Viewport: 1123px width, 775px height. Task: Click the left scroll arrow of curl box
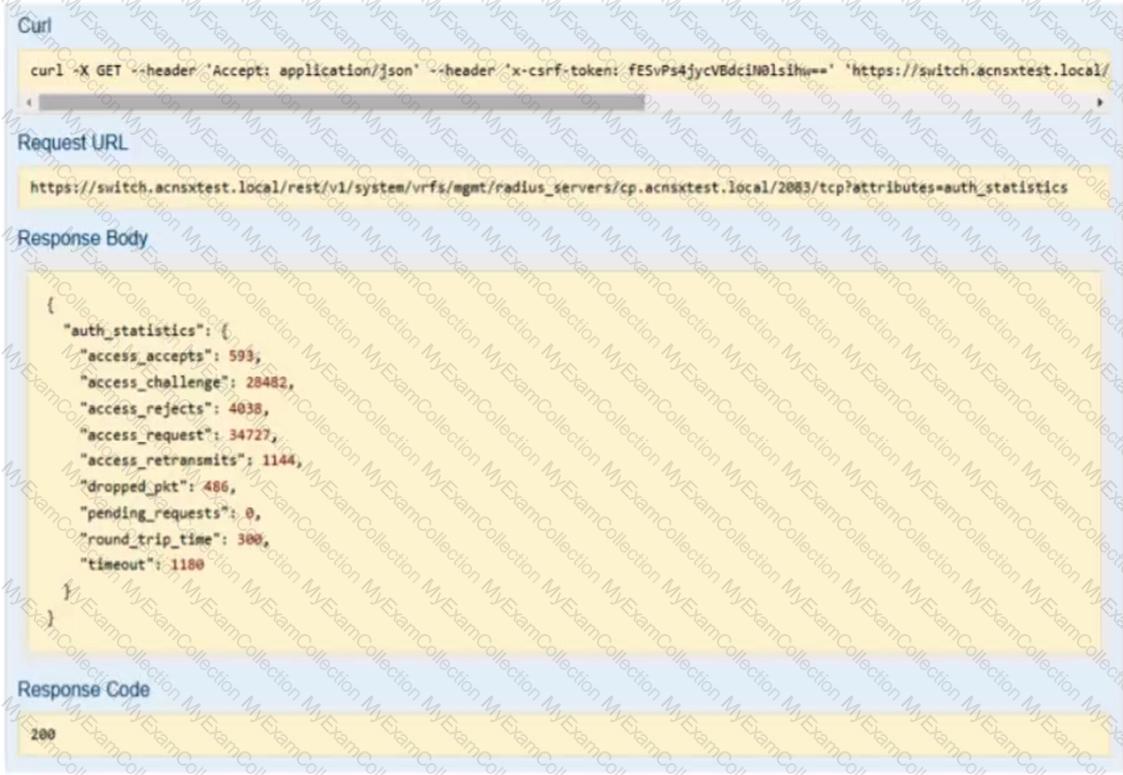point(29,102)
